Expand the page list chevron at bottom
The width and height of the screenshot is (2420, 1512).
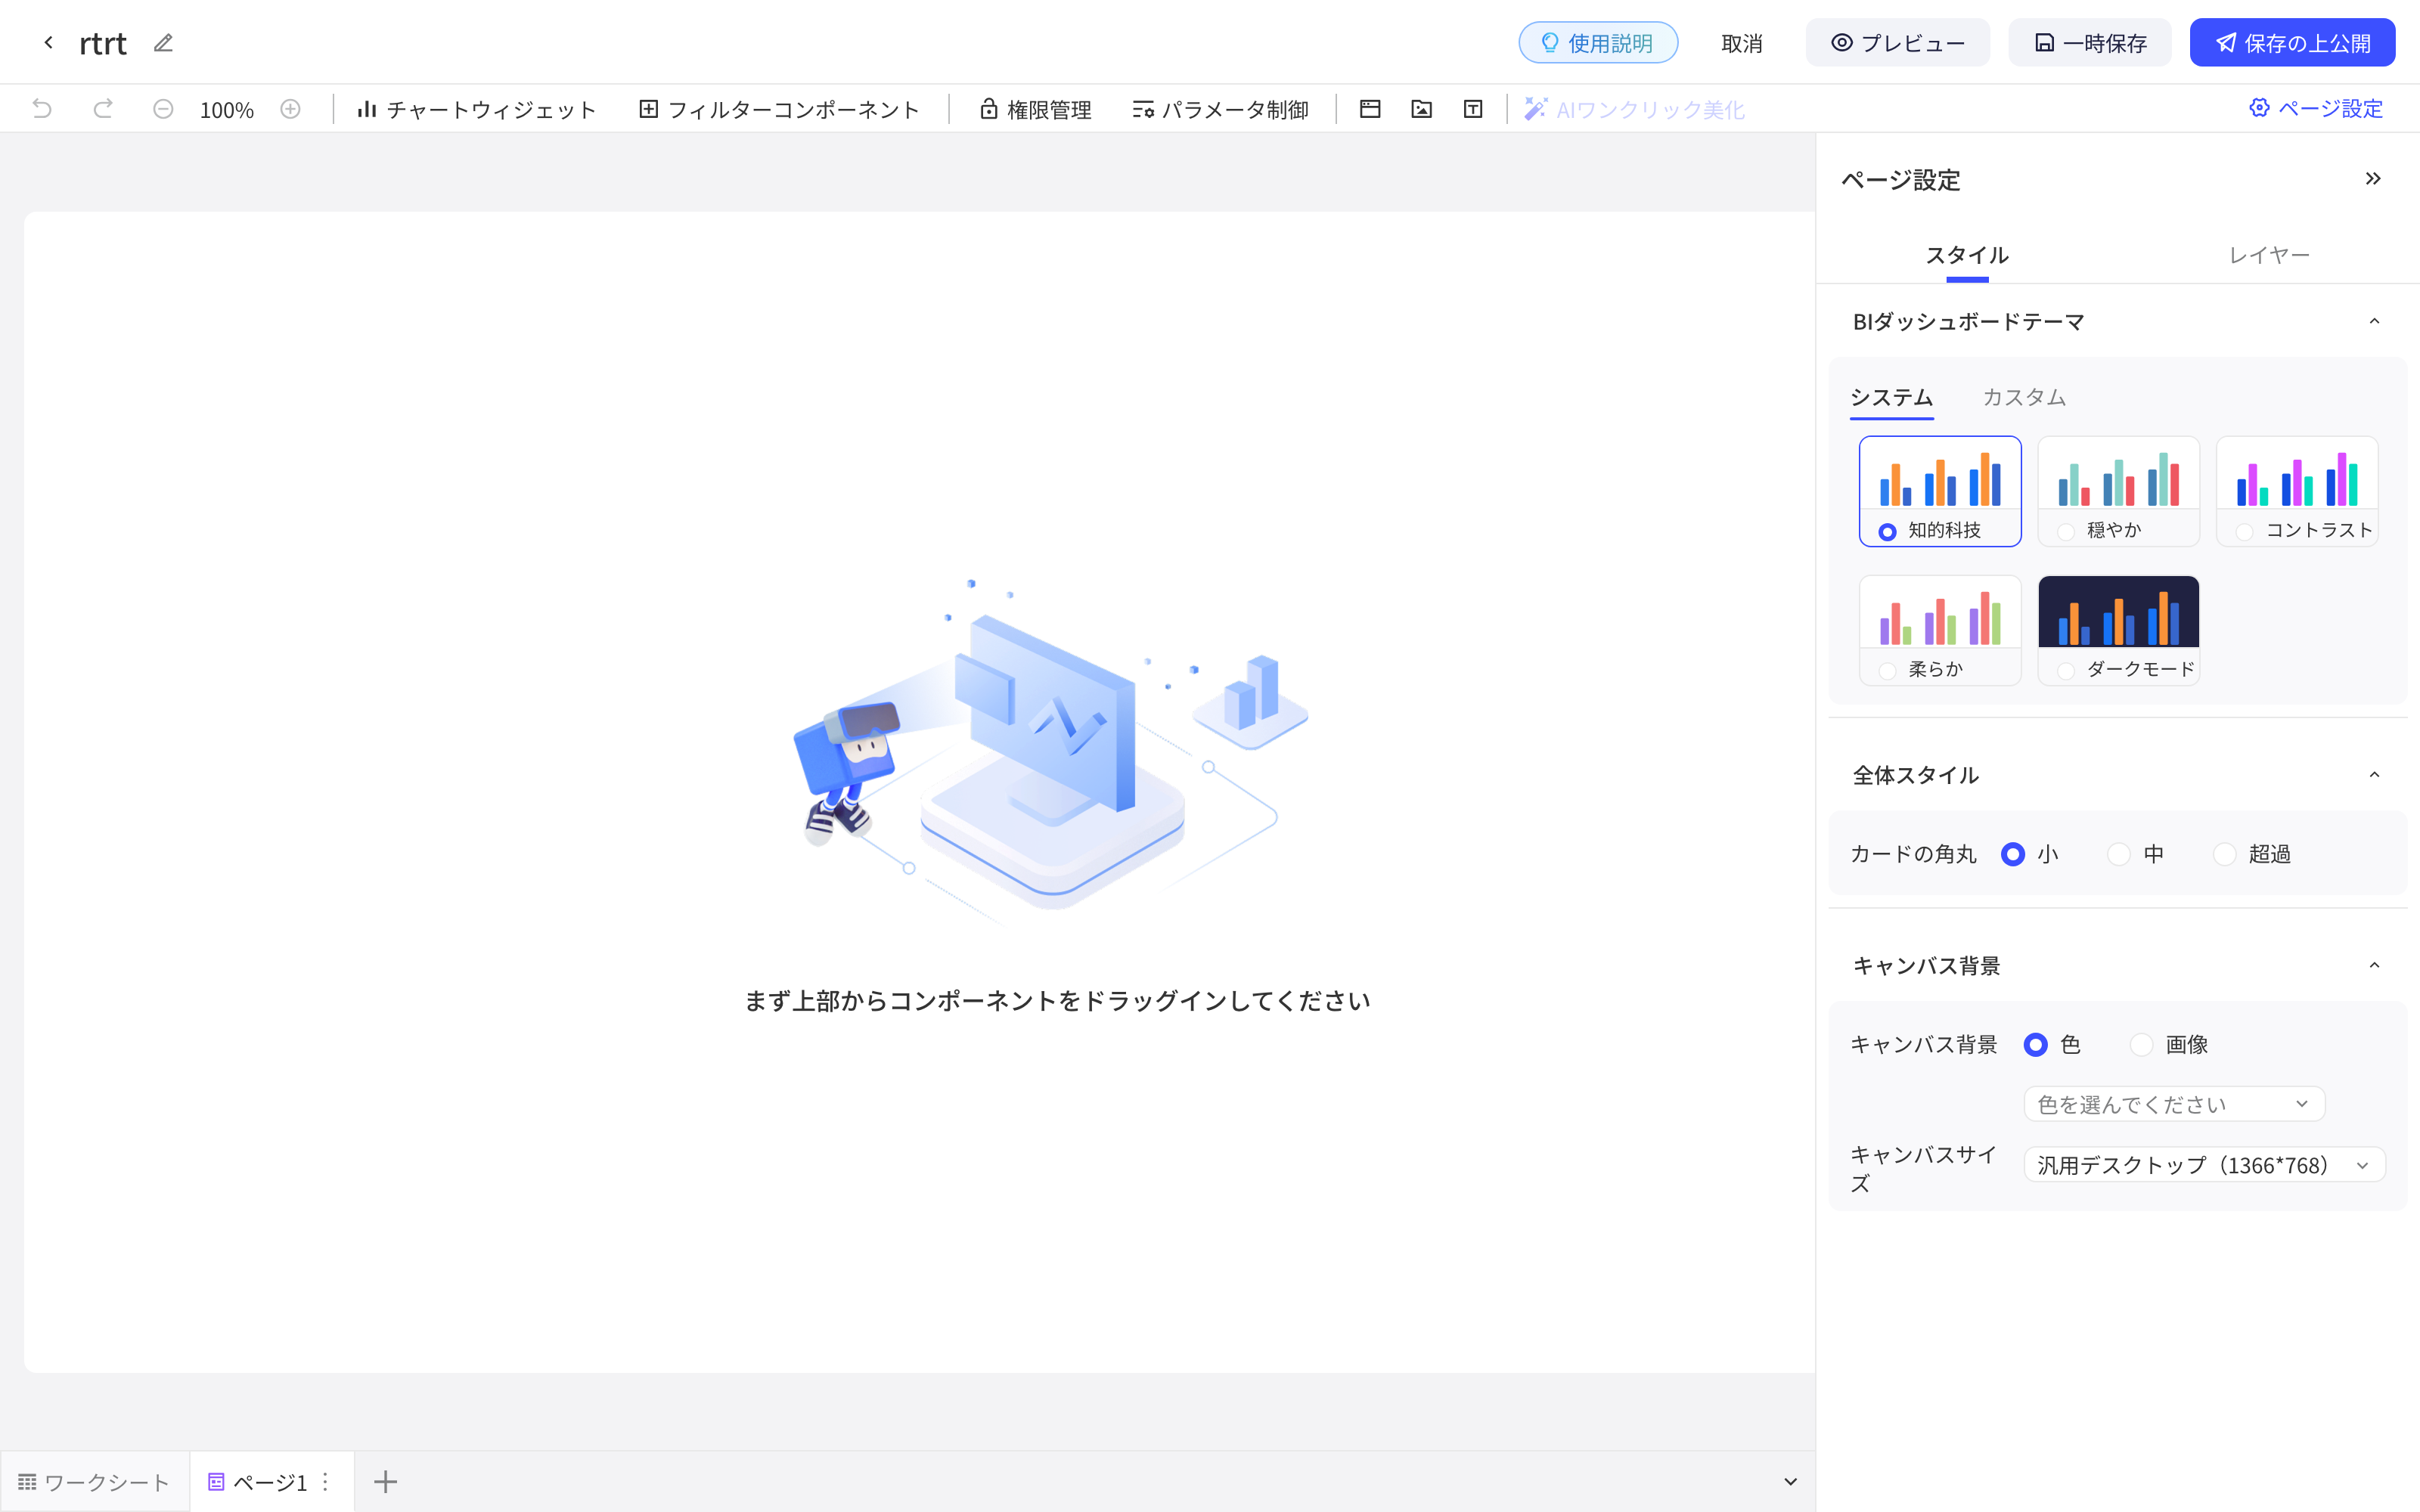[x=1790, y=1482]
